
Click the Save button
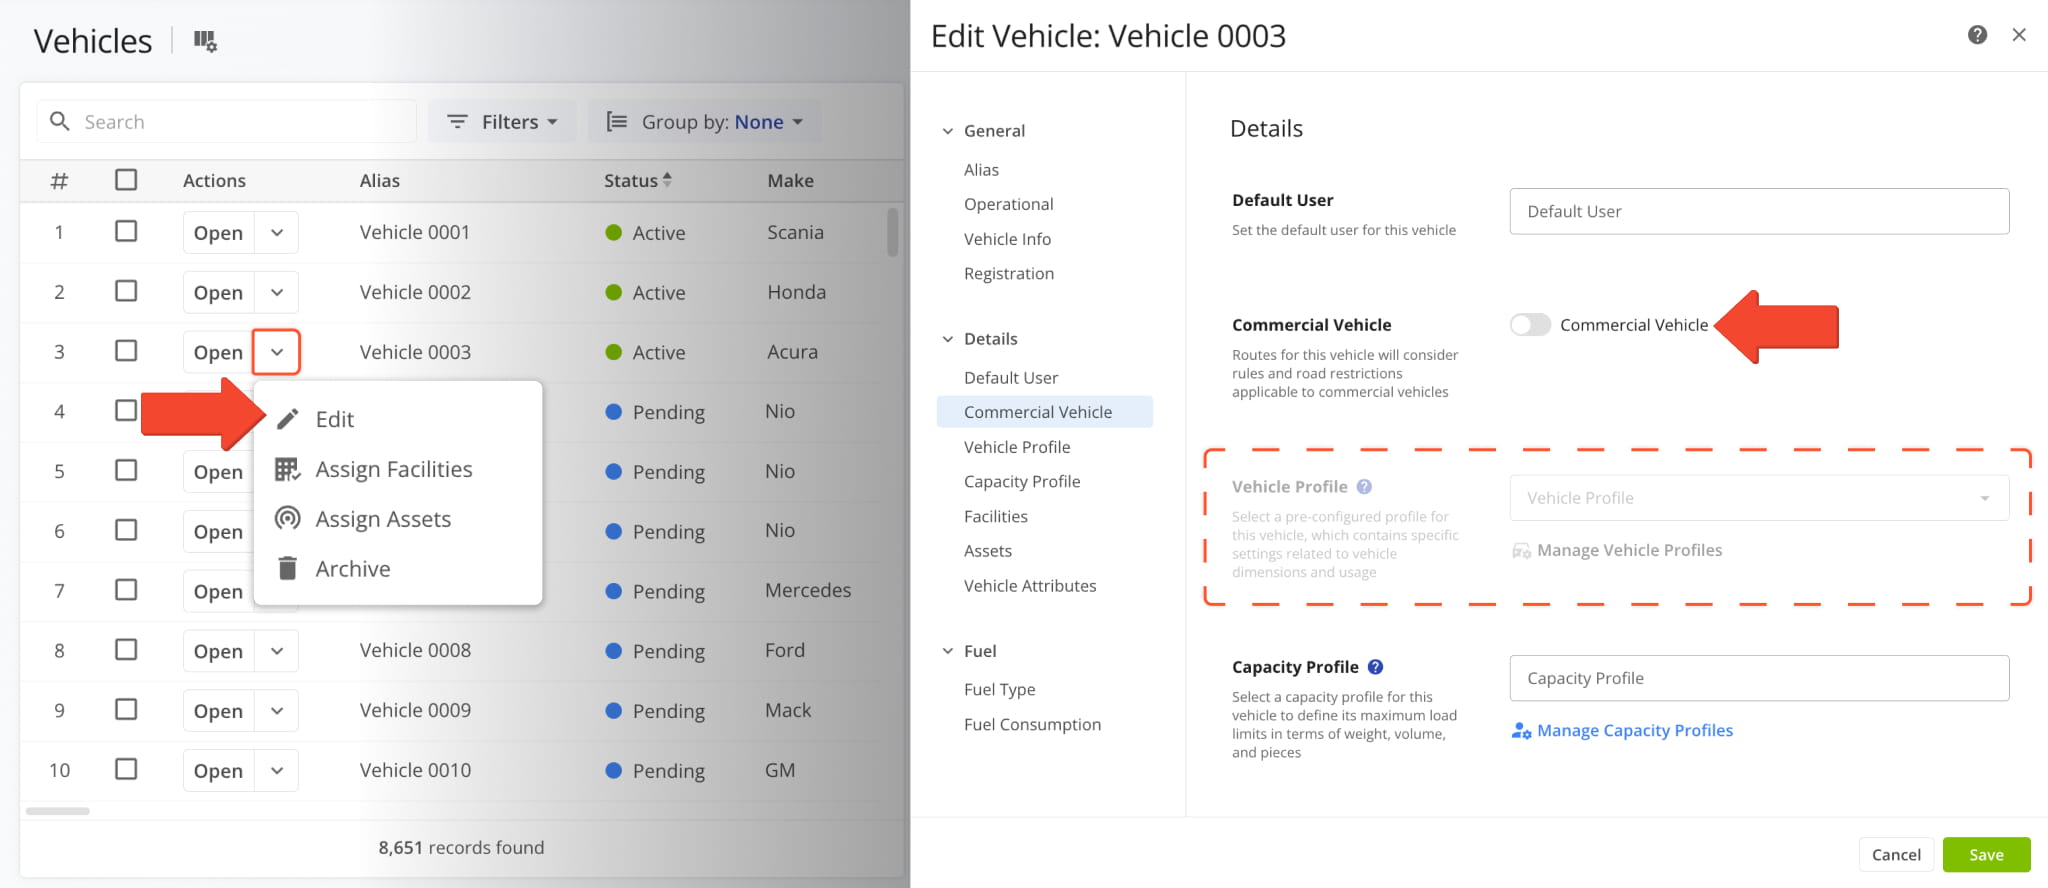pyautogui.click(x=1986, y=855)
